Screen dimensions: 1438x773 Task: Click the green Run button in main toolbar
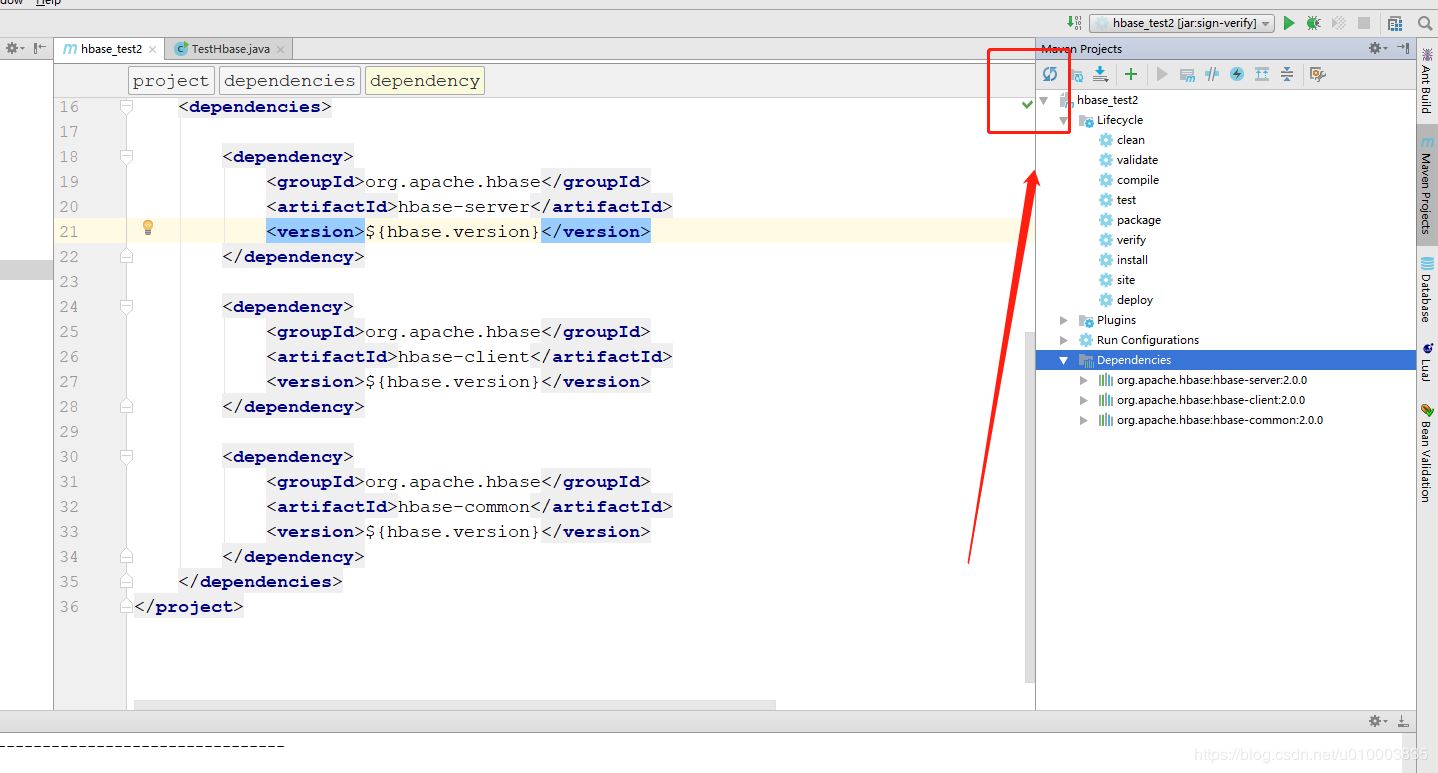click(1289, 23)
